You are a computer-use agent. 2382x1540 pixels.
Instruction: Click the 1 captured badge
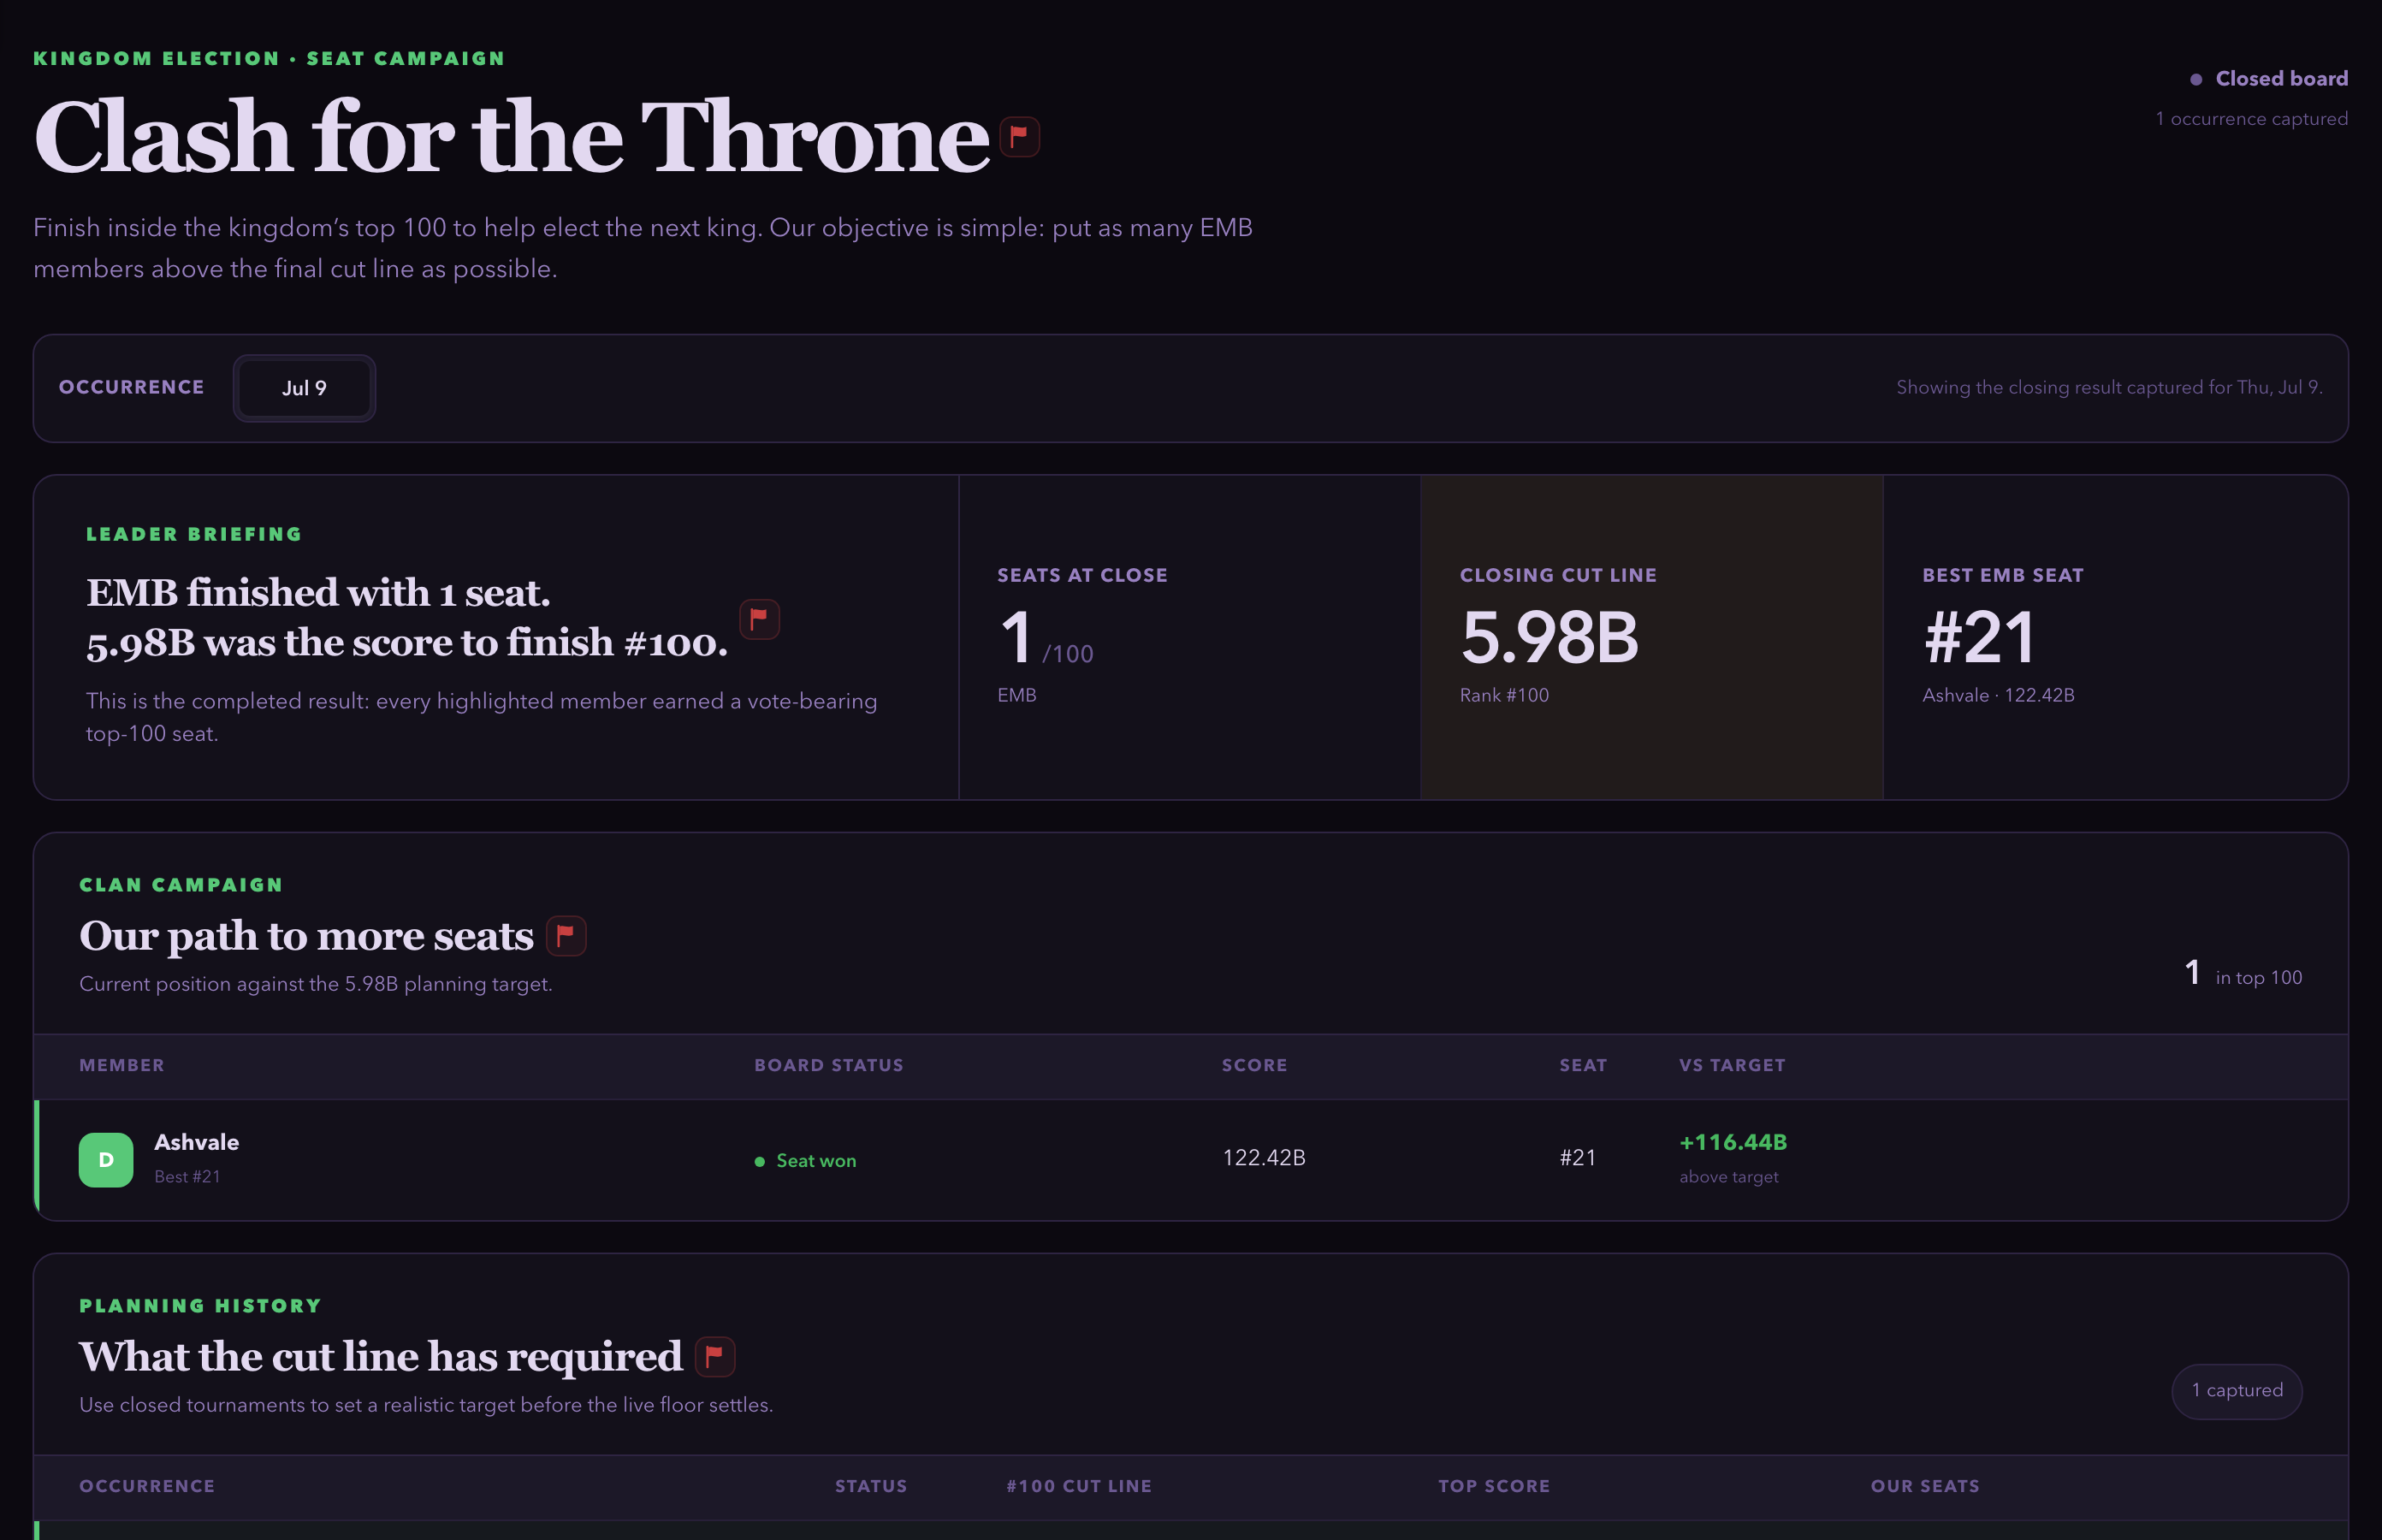(x=2237, y=1391)
